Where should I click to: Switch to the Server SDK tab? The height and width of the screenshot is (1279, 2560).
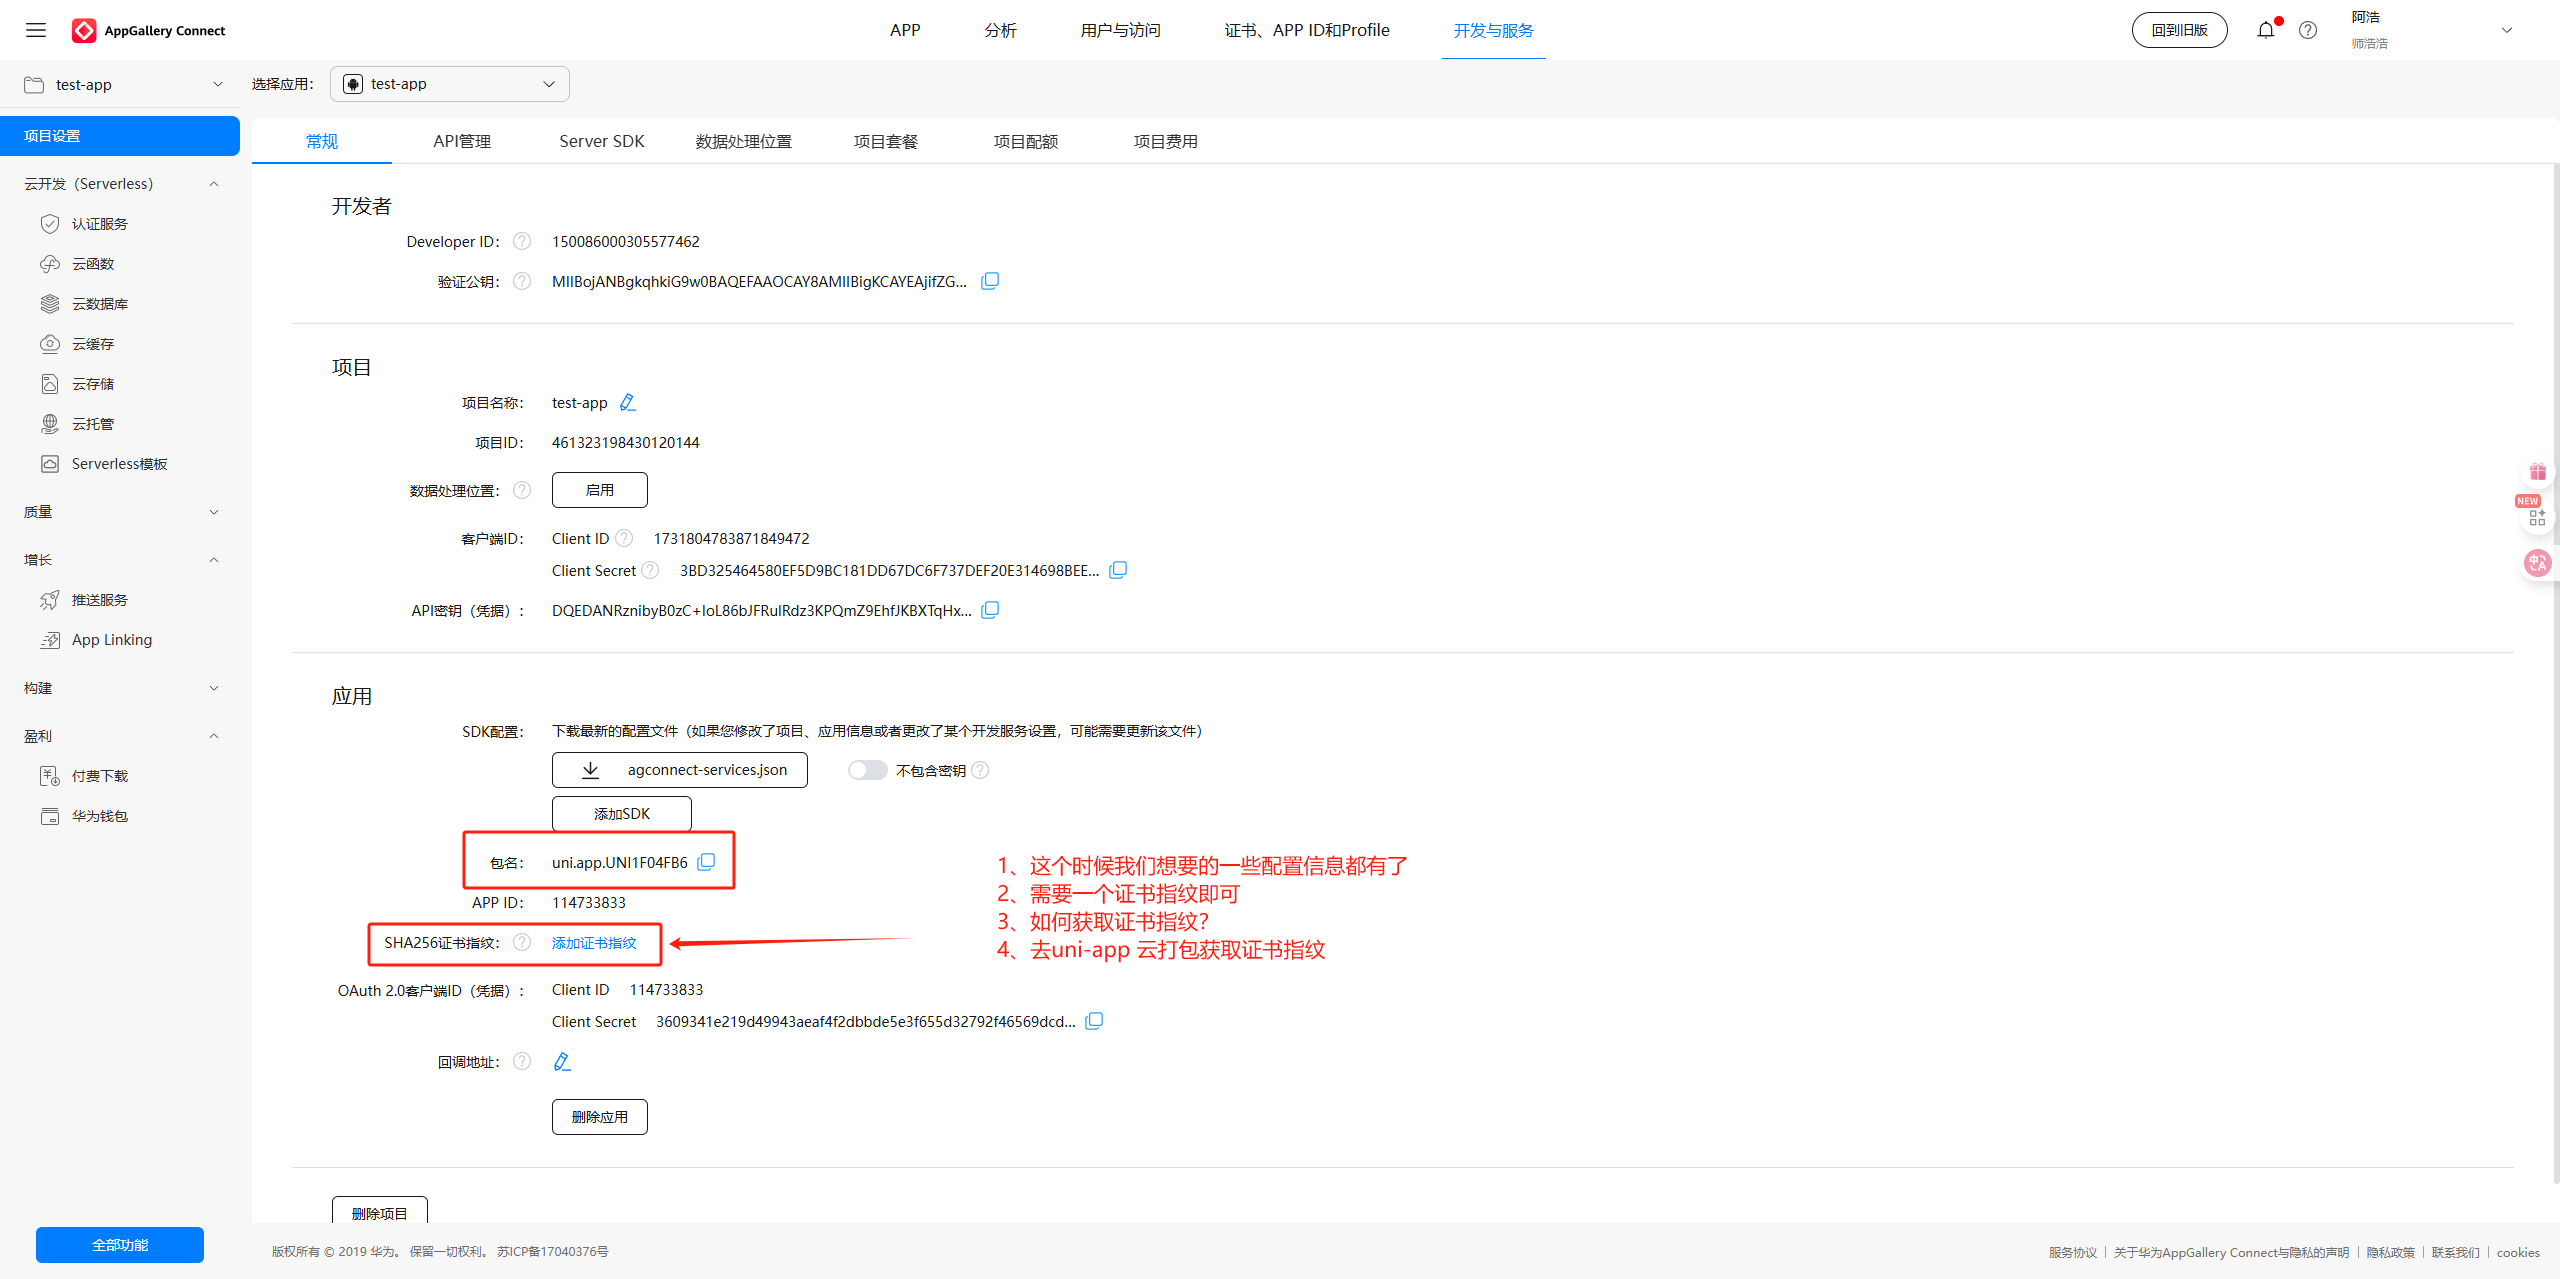602,141
